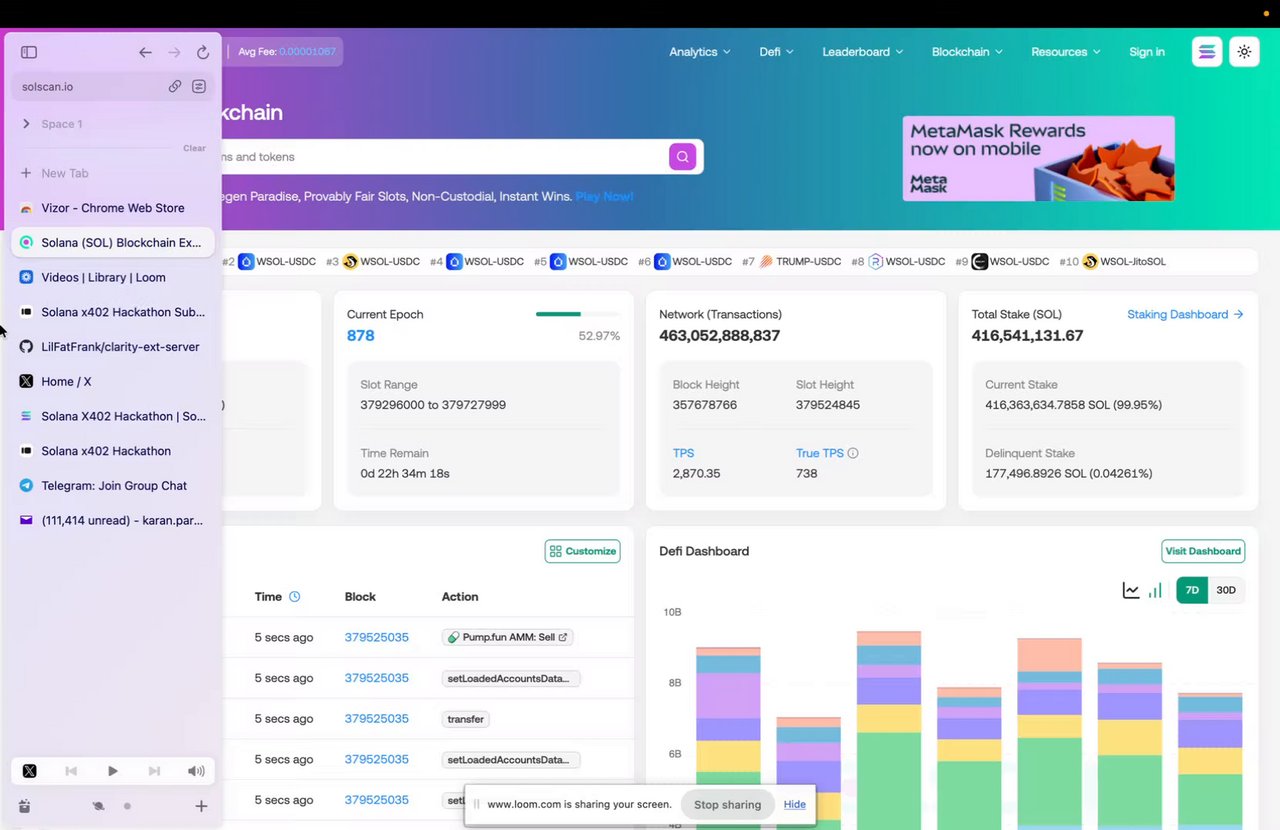Toggle the browser sidebar panel icon

pyautogui.click(x=29, y=52)
